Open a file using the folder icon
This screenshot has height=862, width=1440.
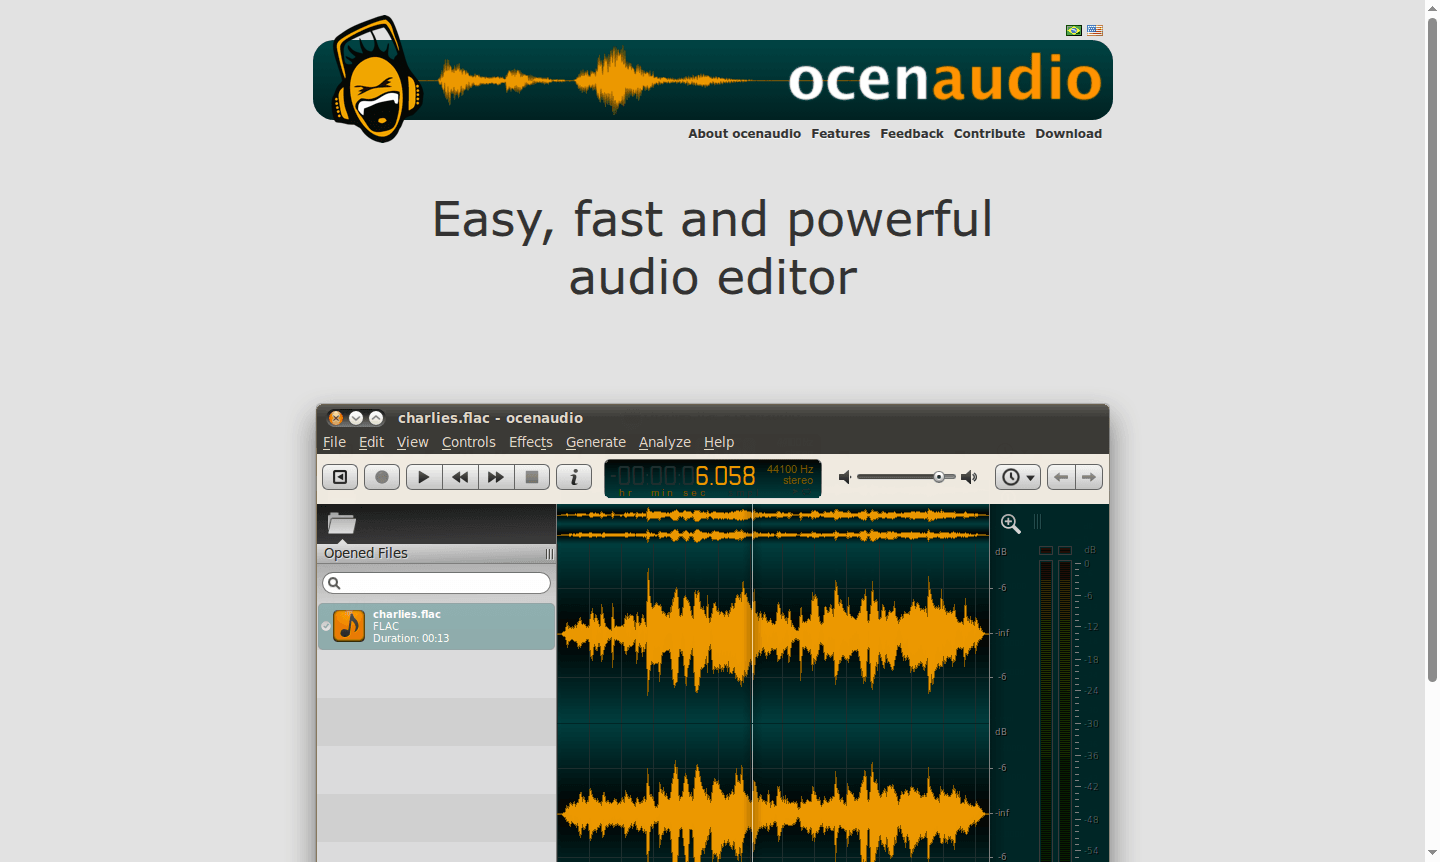[x=341, y=523]
